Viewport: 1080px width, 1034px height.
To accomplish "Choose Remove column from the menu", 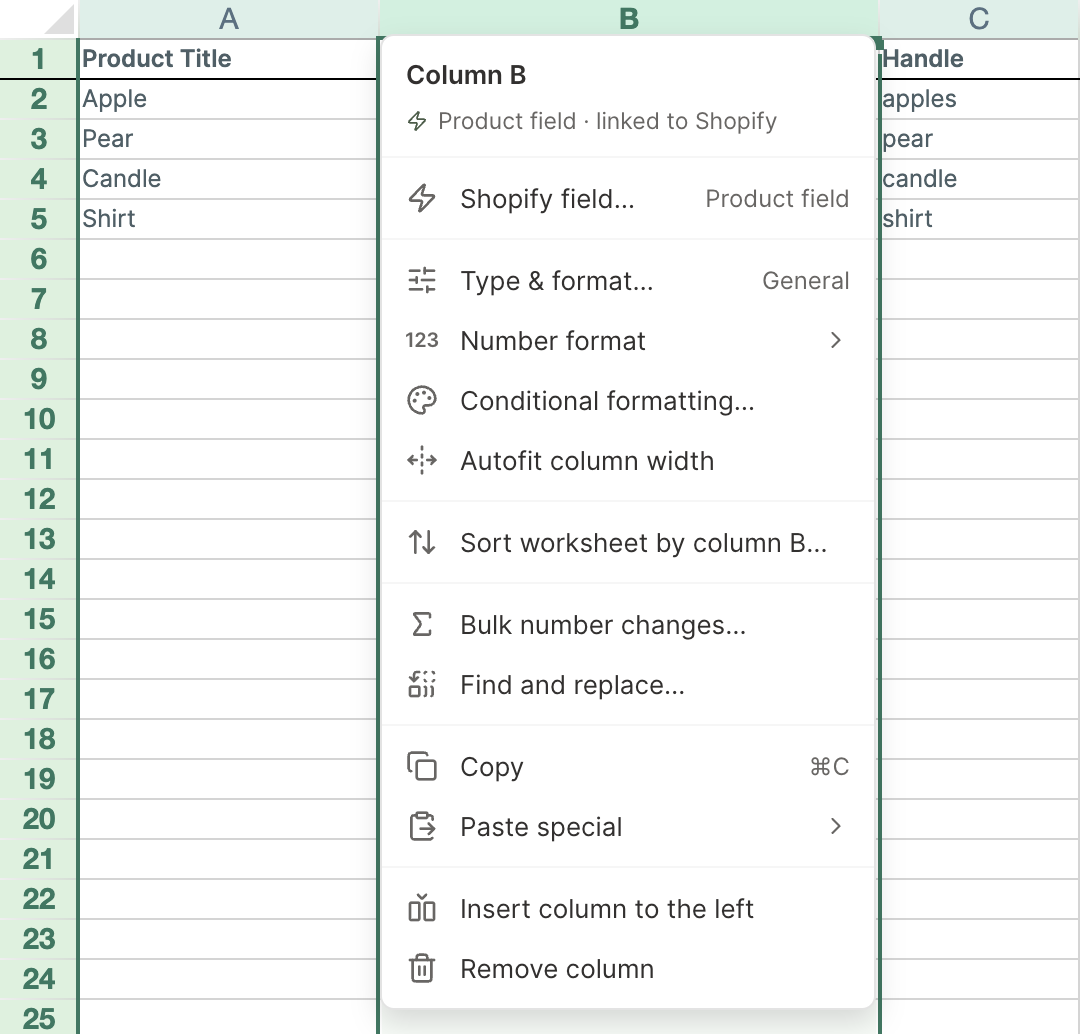I will pyautogui.click(x=627, y=968).
